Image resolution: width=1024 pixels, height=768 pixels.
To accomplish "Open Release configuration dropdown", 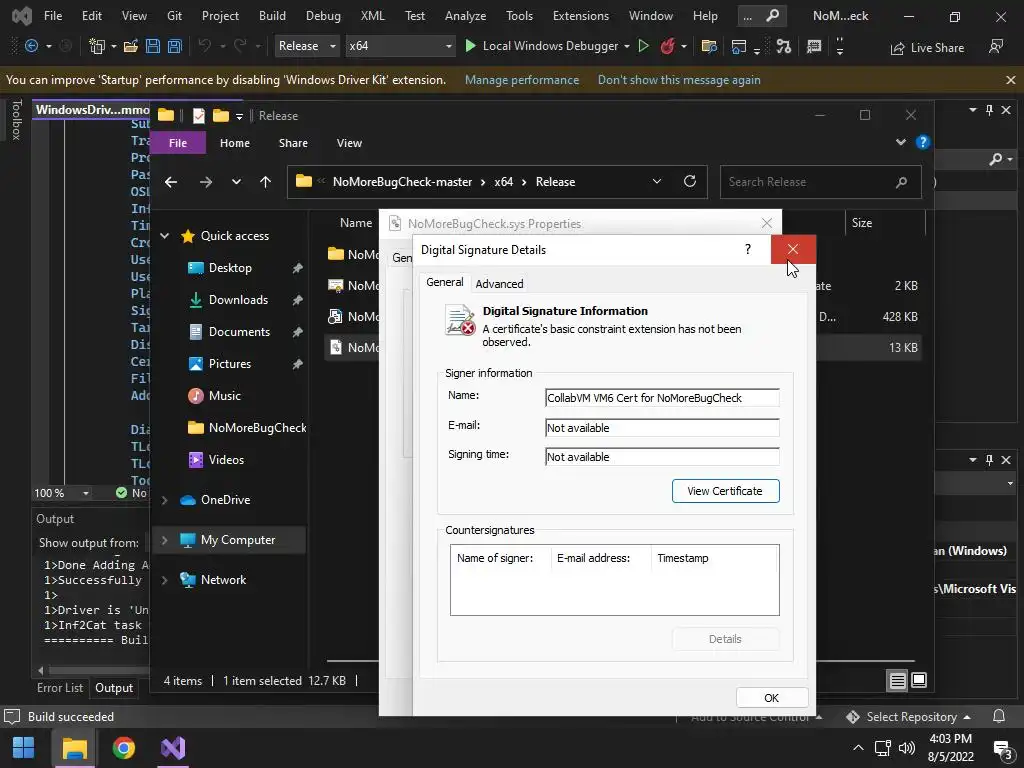I will pos(307,46).
